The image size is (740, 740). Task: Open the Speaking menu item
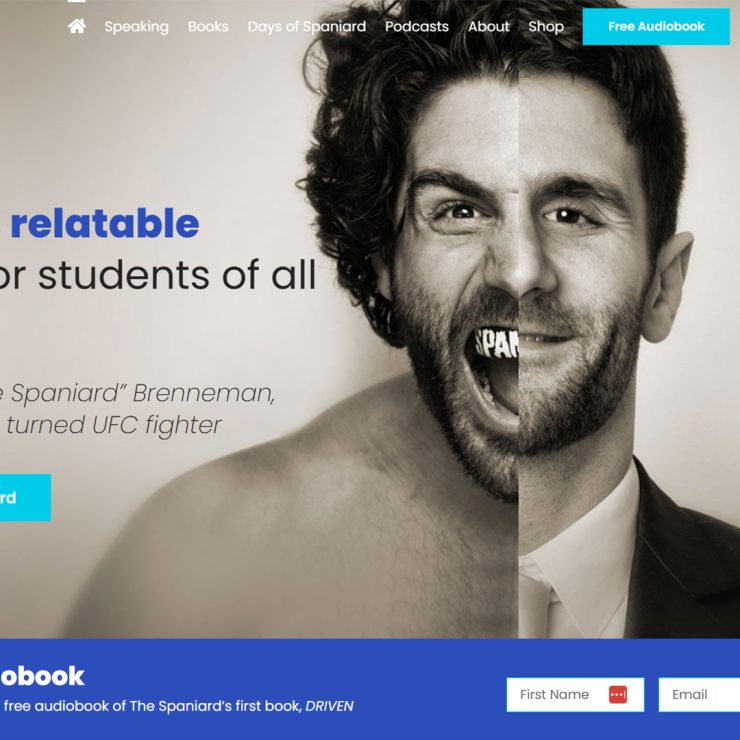[136, 26]
